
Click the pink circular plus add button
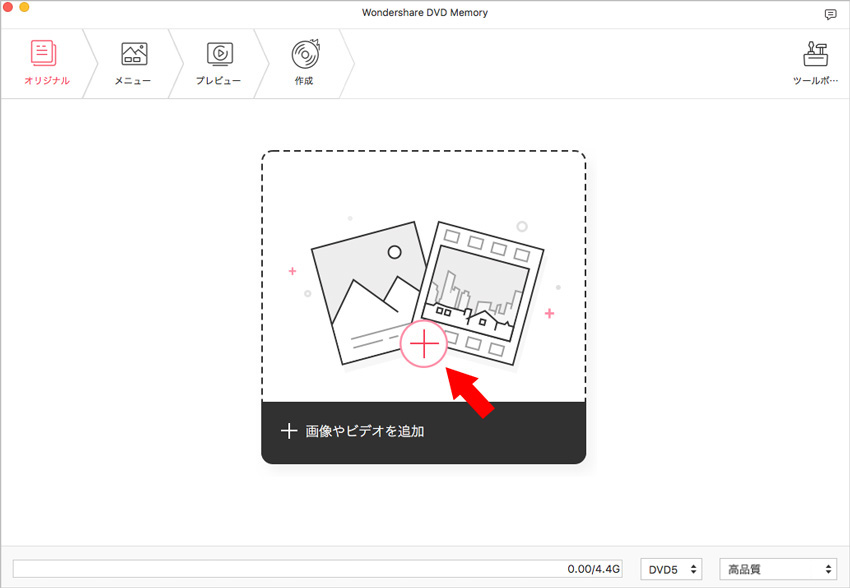424,344
